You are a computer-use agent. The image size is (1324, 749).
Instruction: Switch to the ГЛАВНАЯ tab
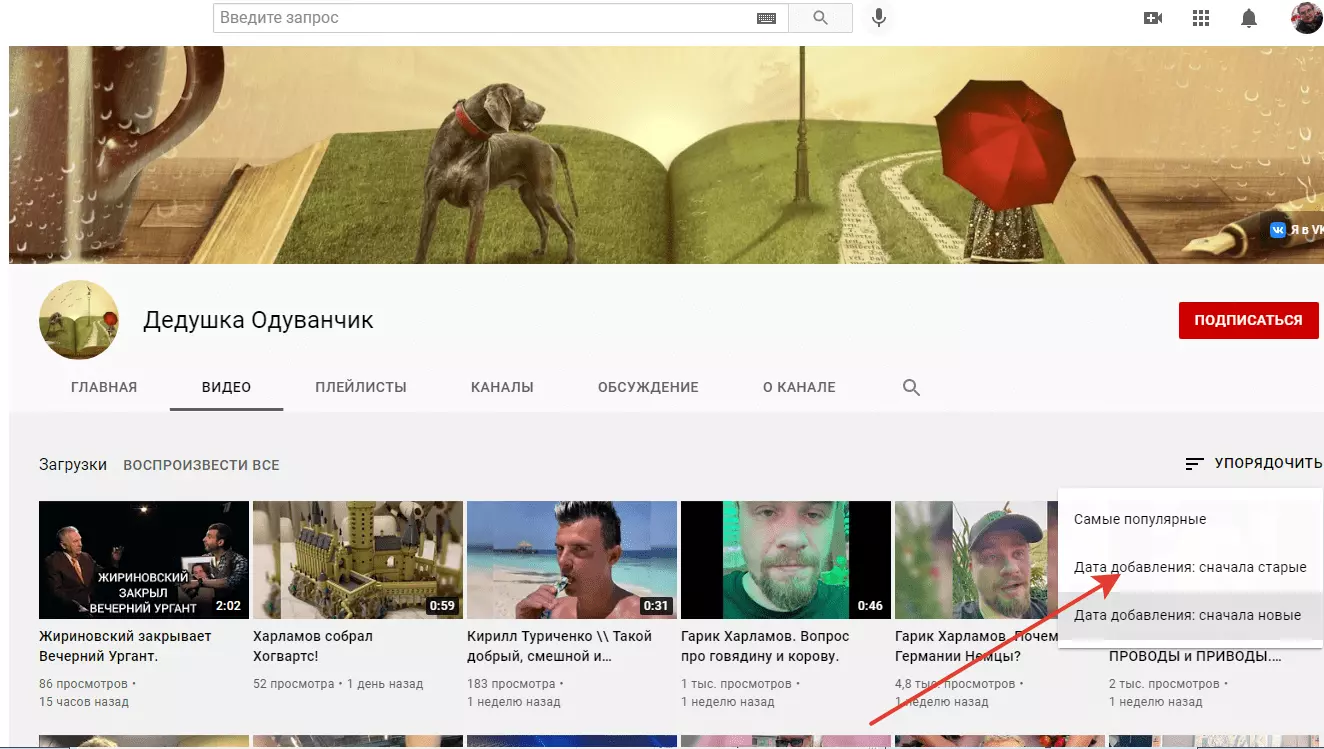tap(104, 387)
